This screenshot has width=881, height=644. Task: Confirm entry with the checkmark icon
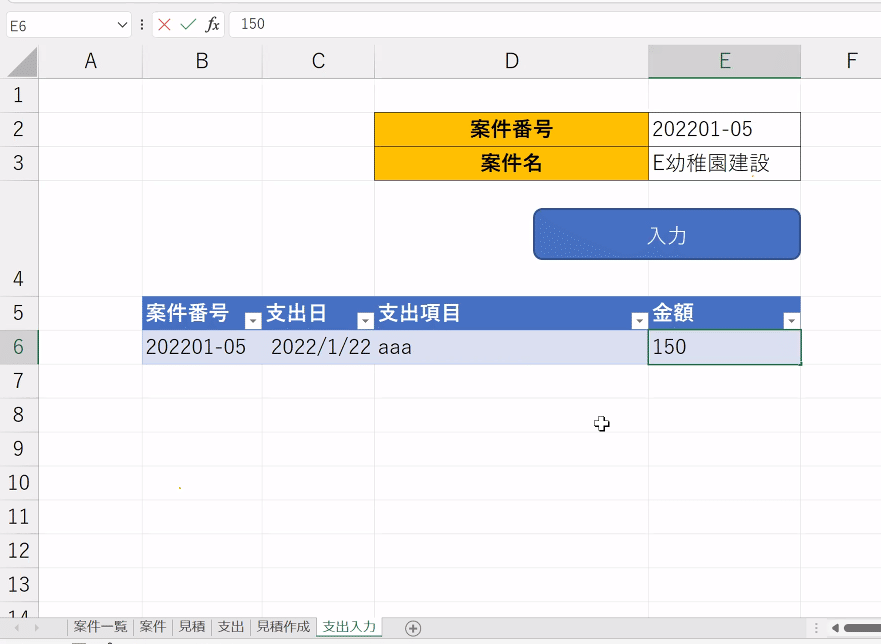coord(188,24)
